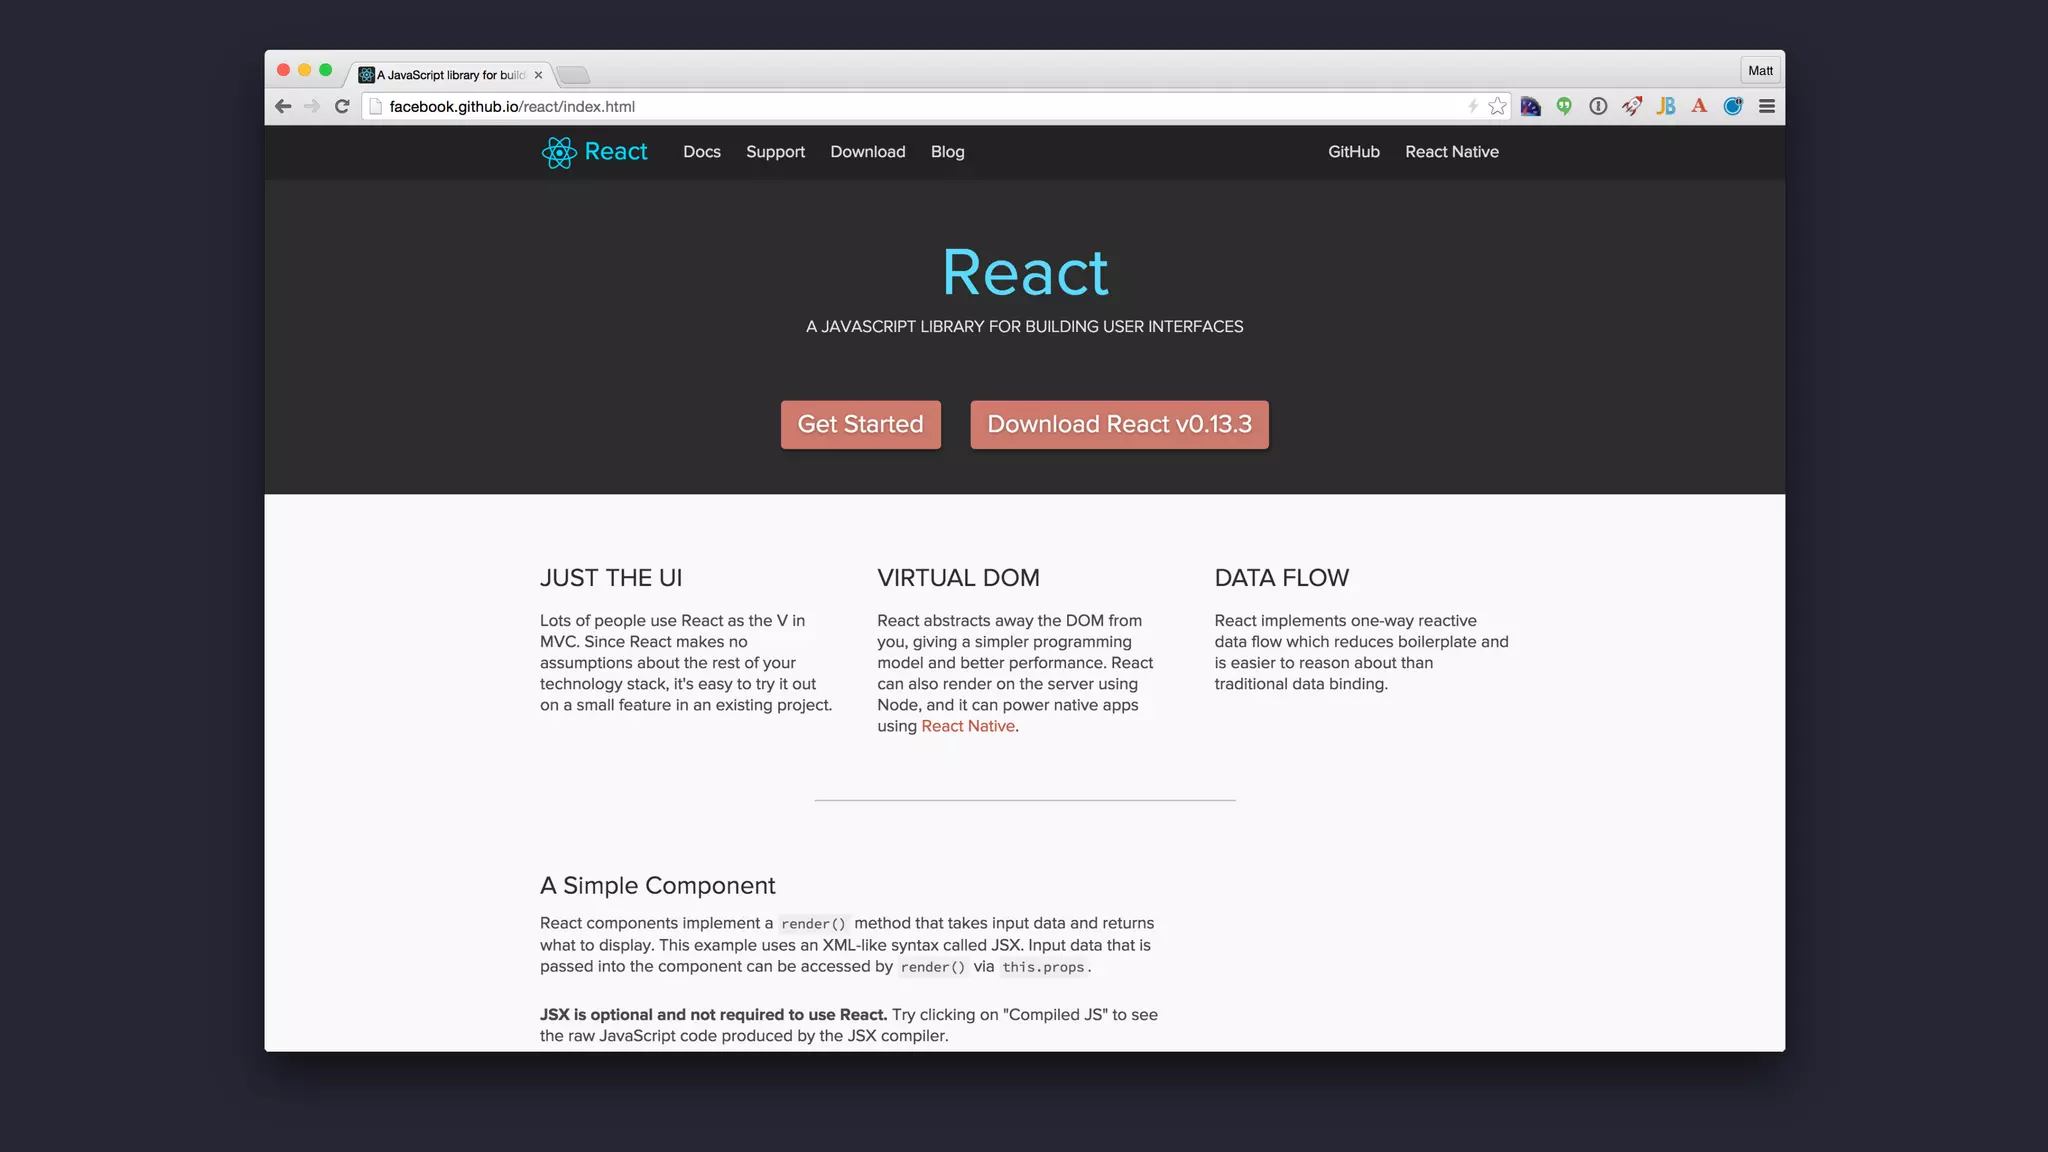Open the Download nav item
Viewport: 2048px width, 1152px height.
pyautogui.click(x=868, y=152)
